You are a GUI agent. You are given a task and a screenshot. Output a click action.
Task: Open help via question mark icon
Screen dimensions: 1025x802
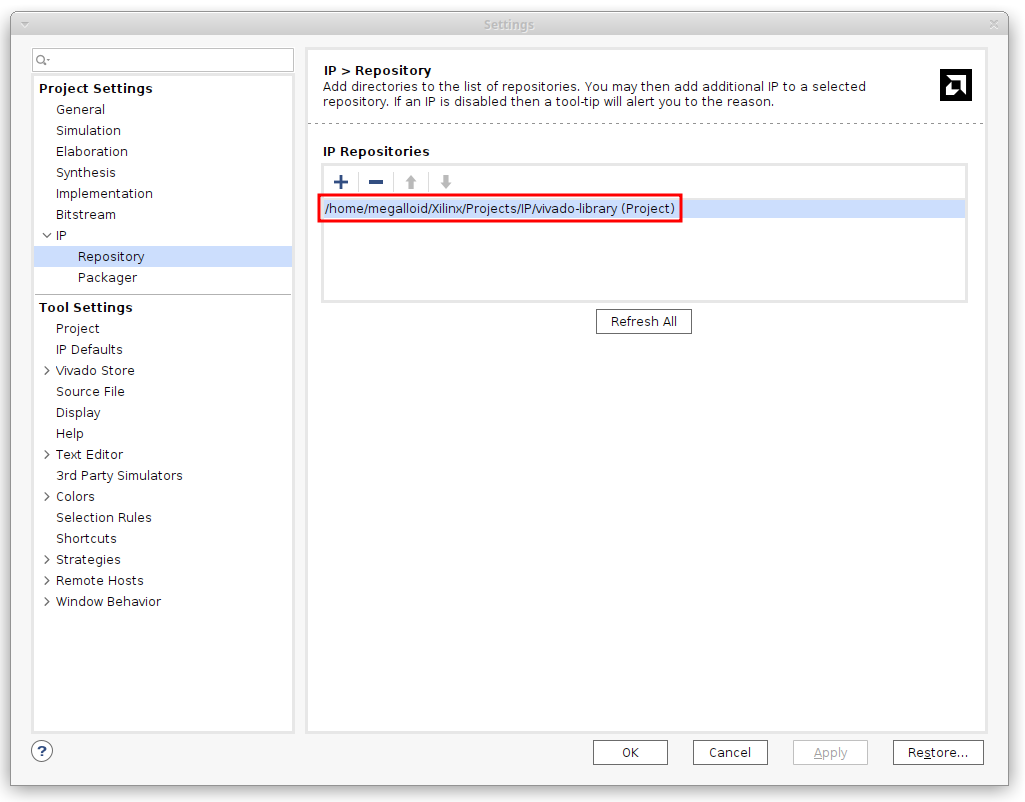point(42,751)
